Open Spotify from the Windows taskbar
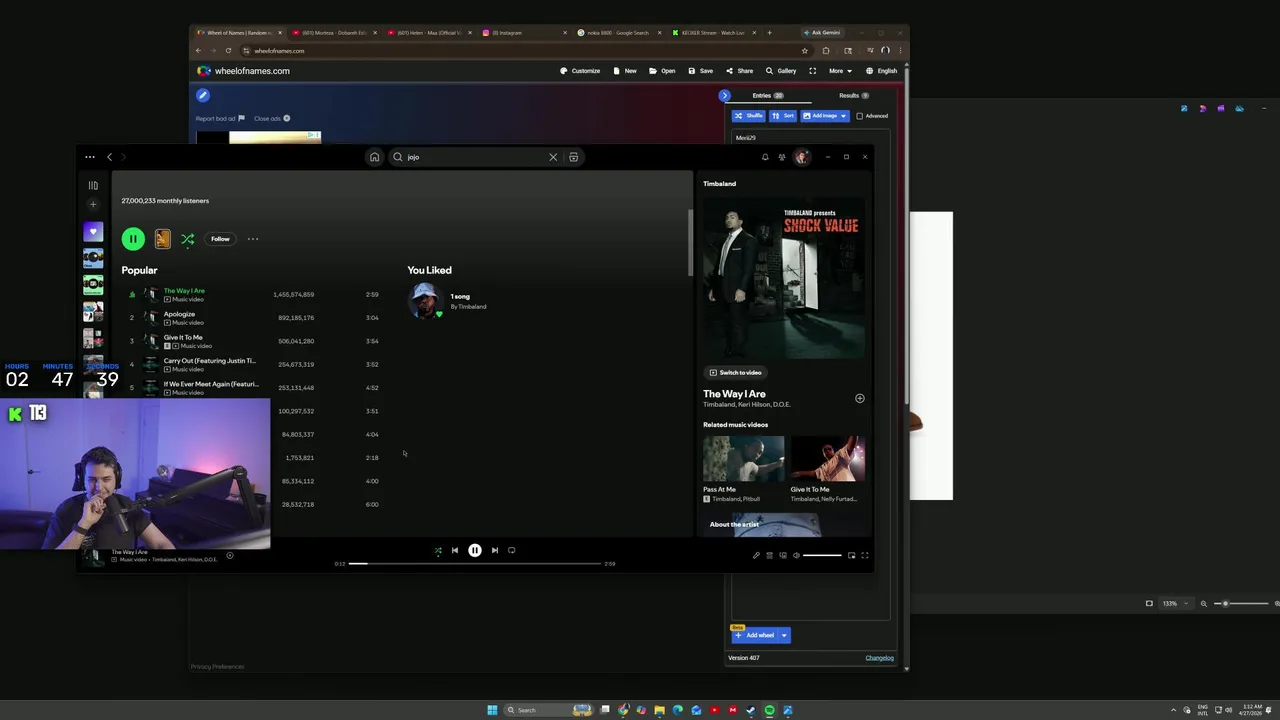Viewport: 1280px width, 720px height. [769, 710]
